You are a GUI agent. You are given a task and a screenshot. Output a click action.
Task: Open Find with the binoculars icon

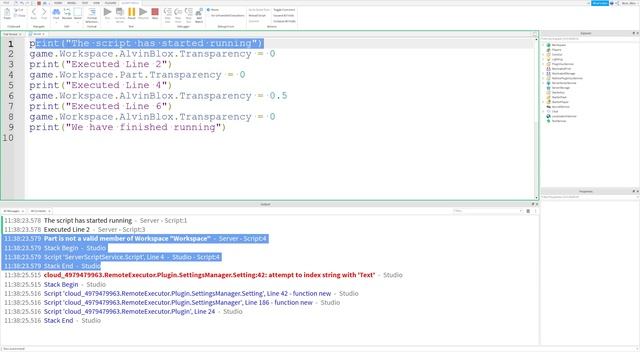(x=56, y=13)
